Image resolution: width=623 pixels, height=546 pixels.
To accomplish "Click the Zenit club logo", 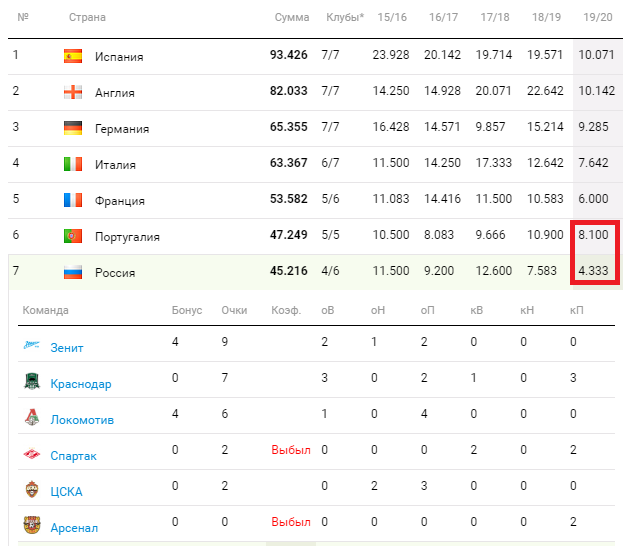I will click(x=32, y=345).
